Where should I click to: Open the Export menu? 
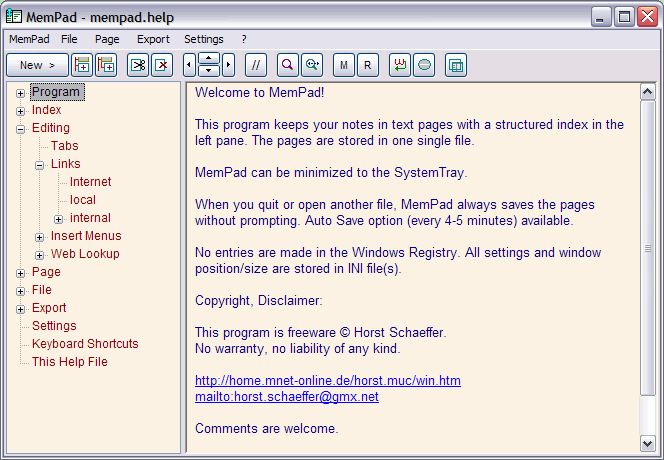153,39
